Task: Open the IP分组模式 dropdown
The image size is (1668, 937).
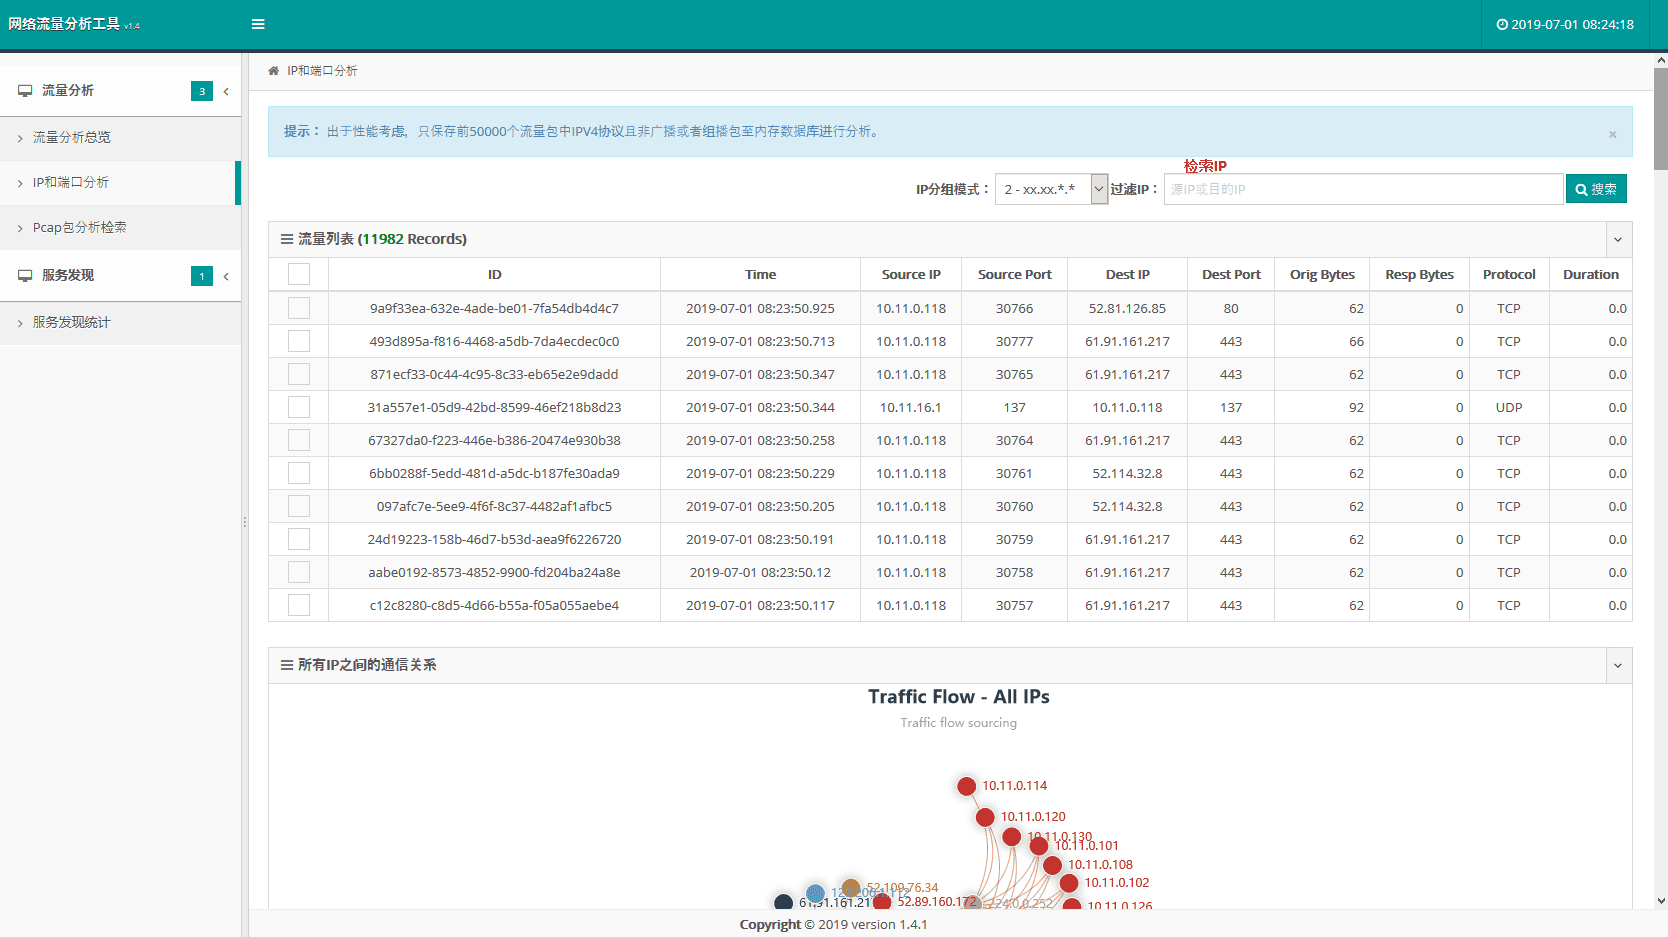Action: tap(1051, 189)
